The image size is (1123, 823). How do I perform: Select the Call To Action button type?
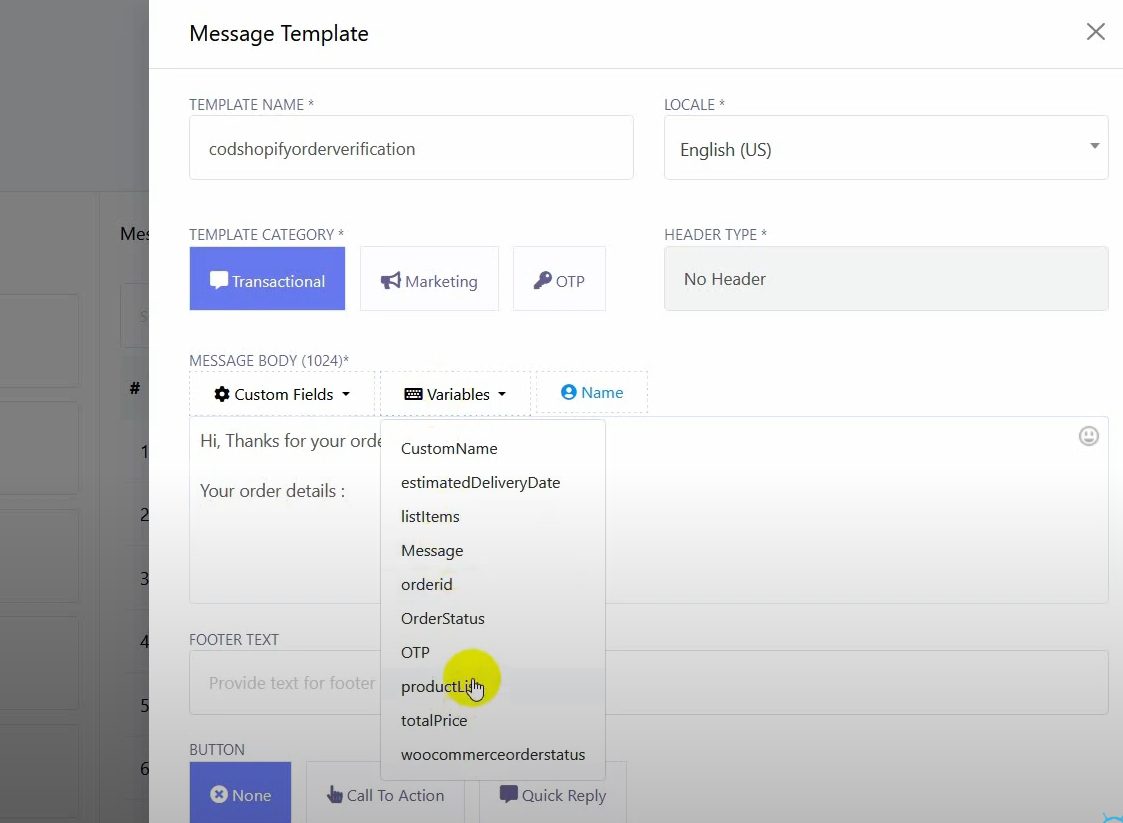tap(385, 795)
